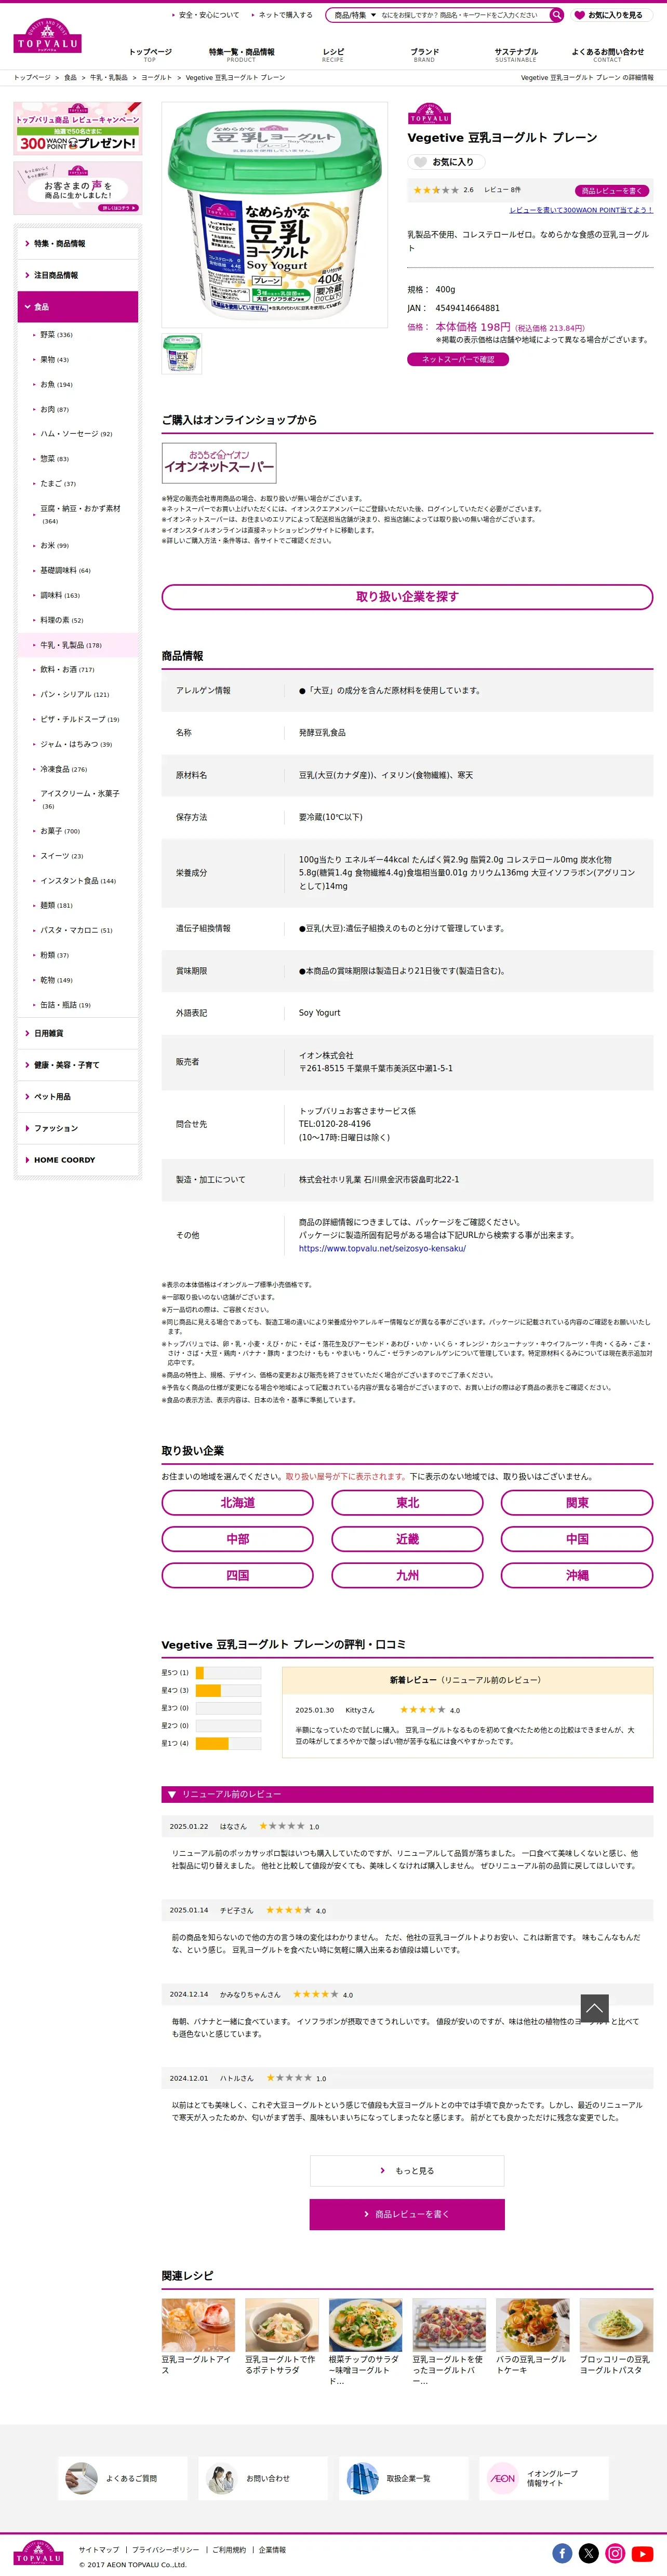Click もっと見る reviews button

pyautogui.click(x=407, y=2171)
